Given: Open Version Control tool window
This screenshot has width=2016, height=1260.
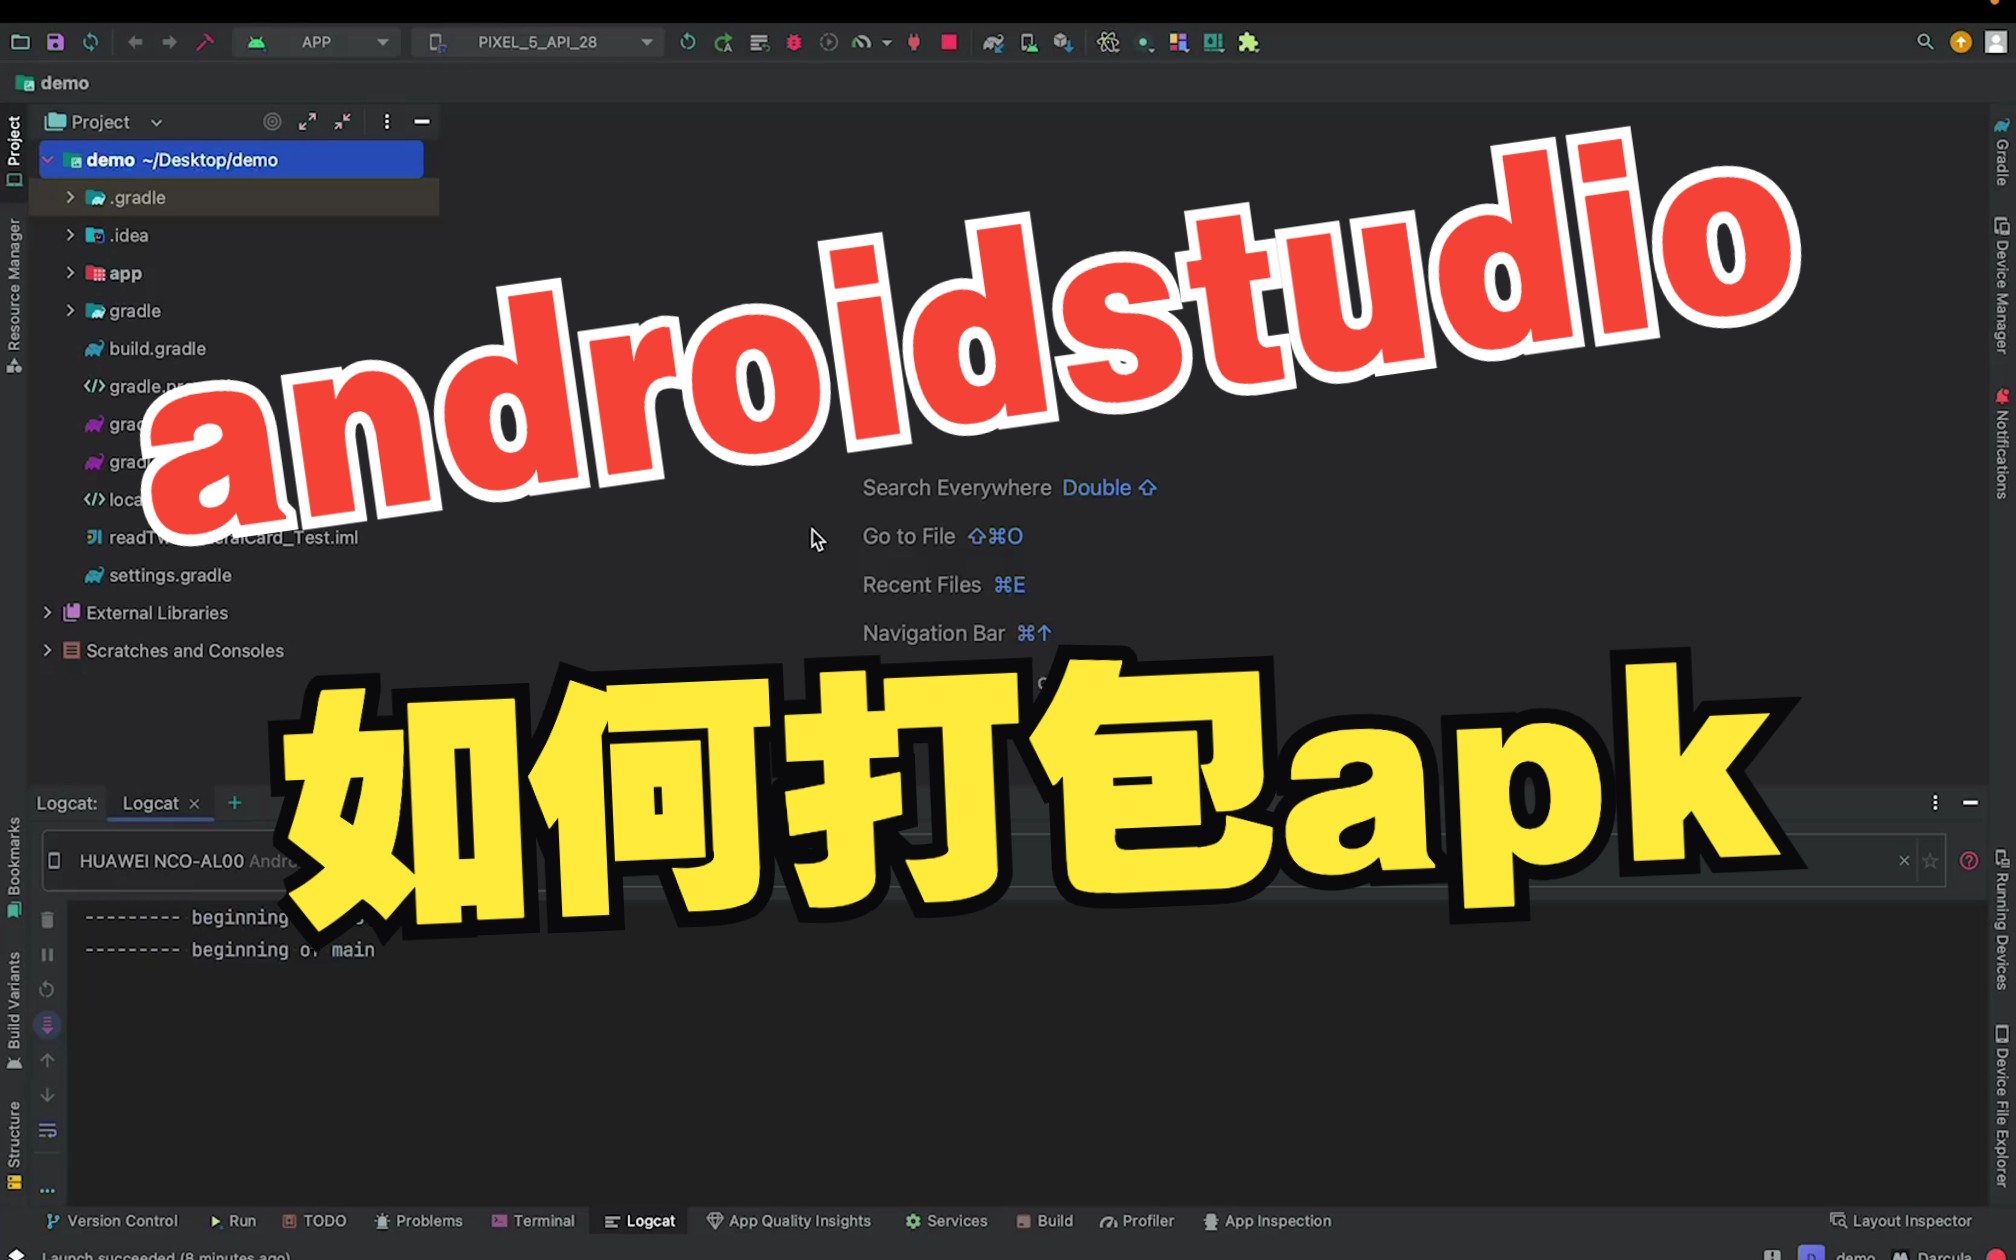Looking at the screenshot, I should [112, 1221].
